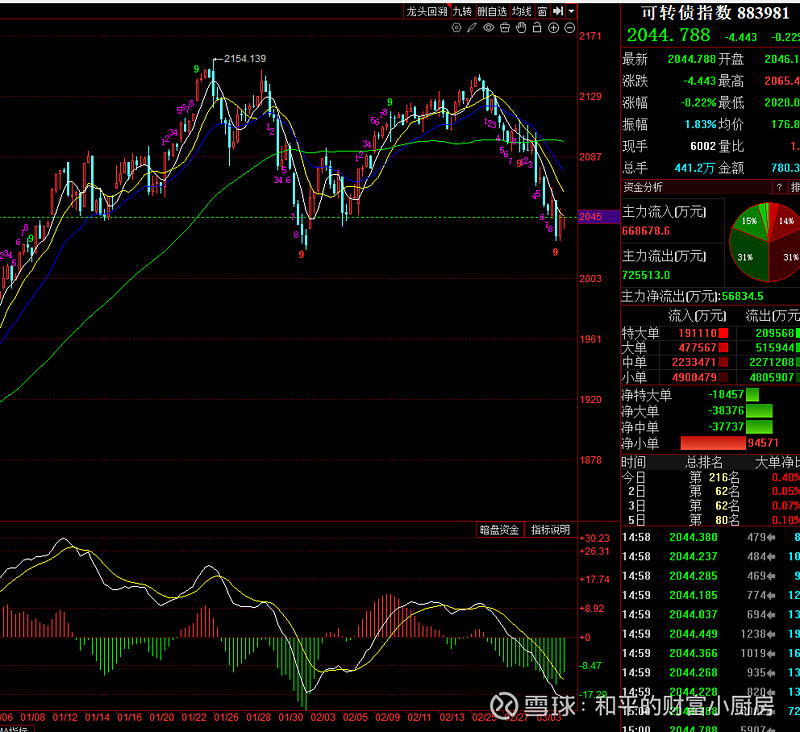Select the drawing pen tool icon
800x732 pixels.
pos(471,27)
